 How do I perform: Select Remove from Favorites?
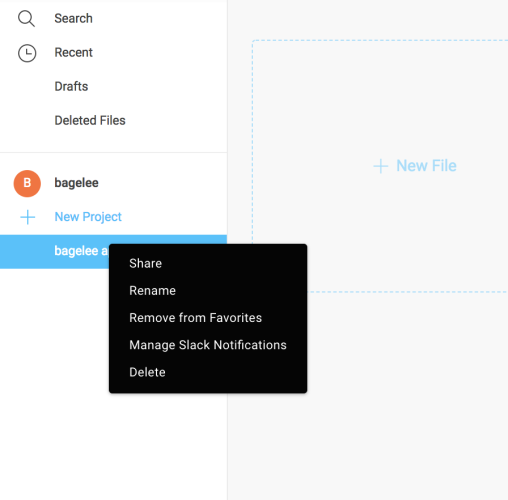[x=196, y=318]
